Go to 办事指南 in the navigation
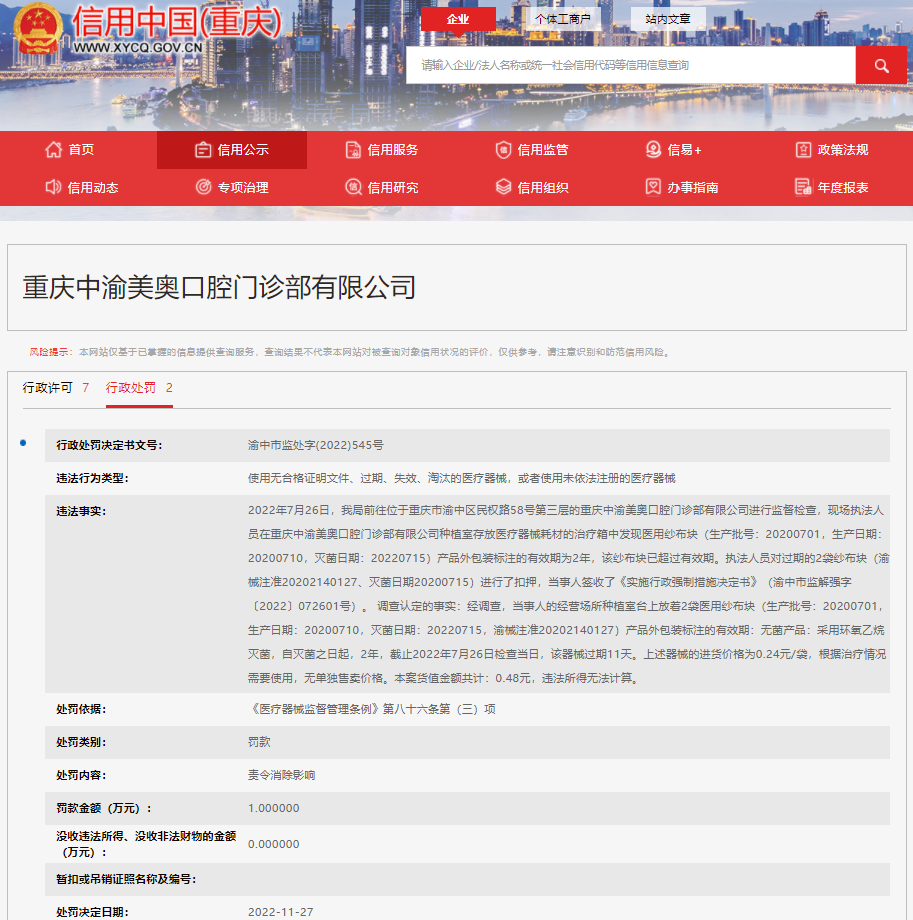 pyautogui.click(x=692, y=187)
